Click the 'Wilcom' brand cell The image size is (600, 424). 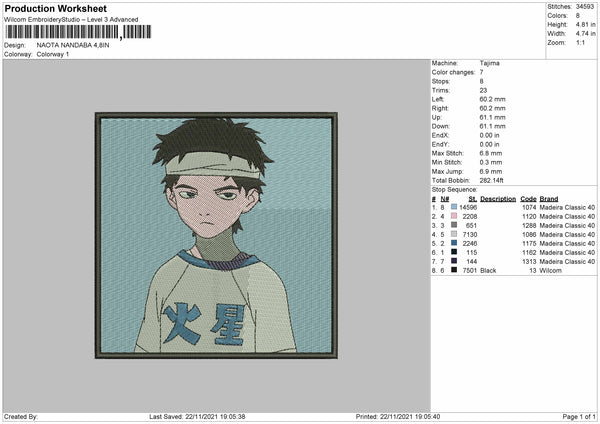pos(551,271)
